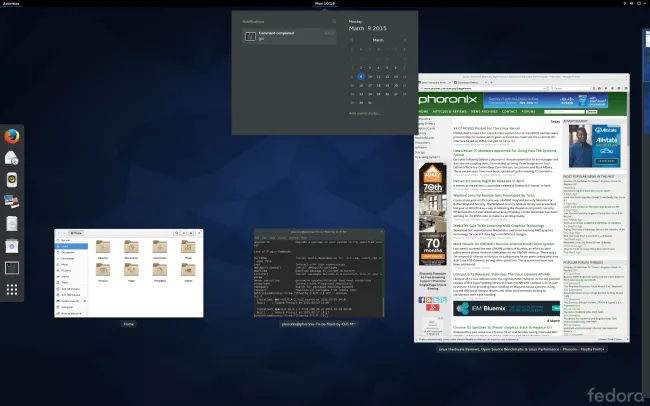Select Recent in Files sidebar

(71, 241)
